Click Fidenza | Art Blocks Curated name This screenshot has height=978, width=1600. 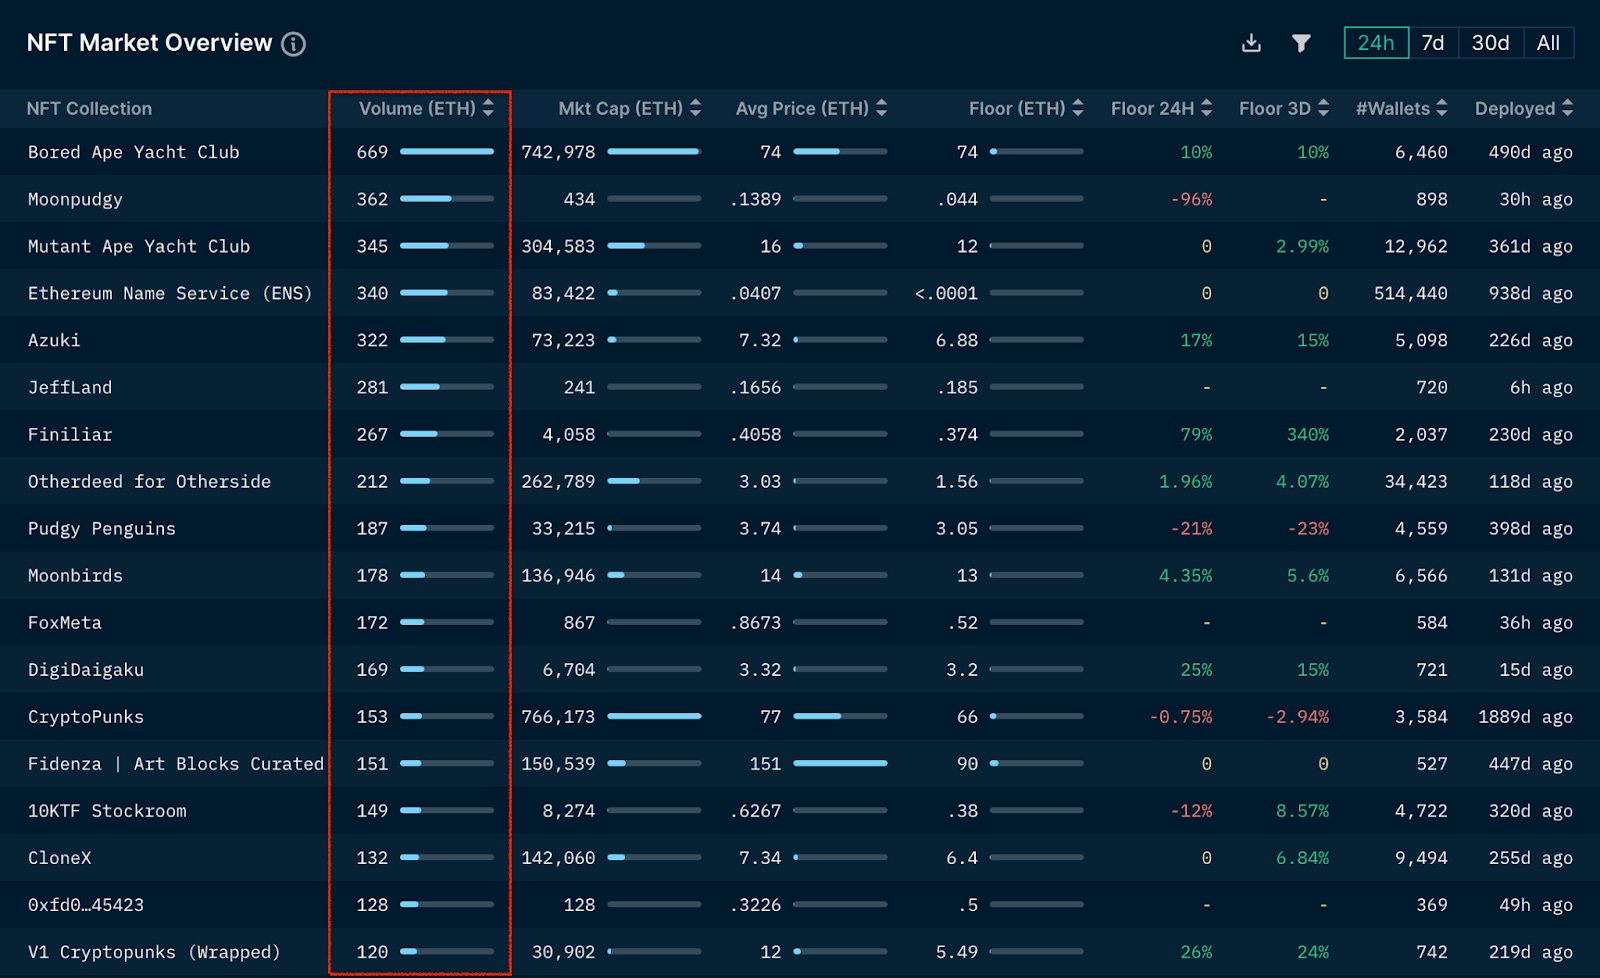click(176, 763)
